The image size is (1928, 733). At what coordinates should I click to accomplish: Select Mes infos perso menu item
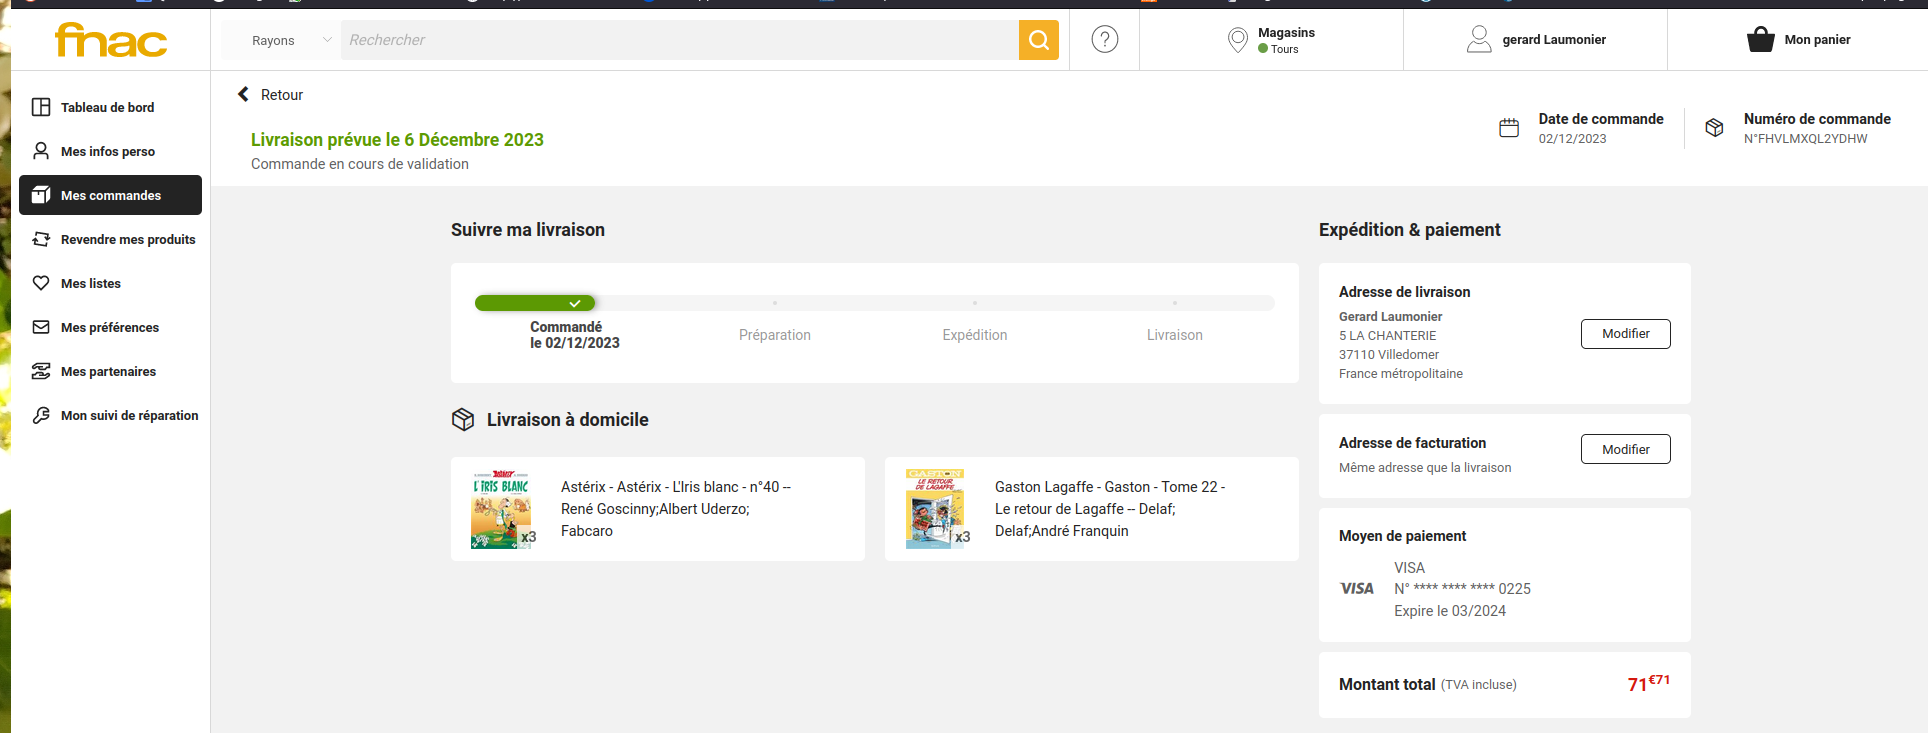107,152
